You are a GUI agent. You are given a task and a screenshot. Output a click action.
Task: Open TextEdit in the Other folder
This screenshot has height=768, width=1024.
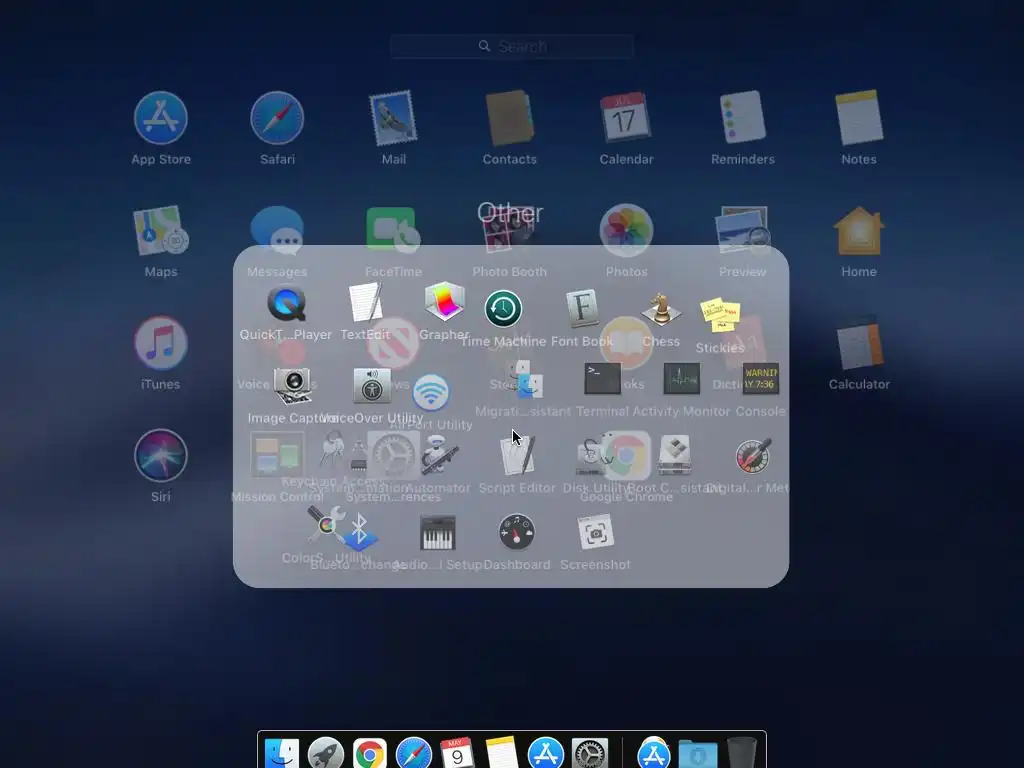366,303
